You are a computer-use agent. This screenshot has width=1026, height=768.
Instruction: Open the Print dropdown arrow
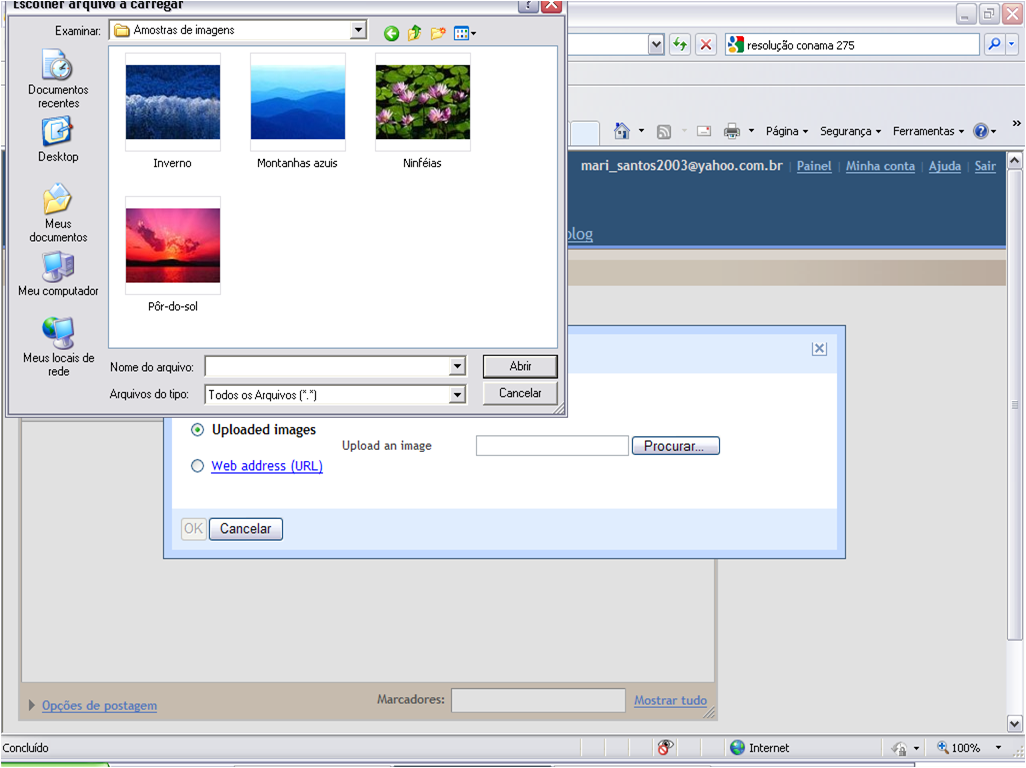(751, 131)
